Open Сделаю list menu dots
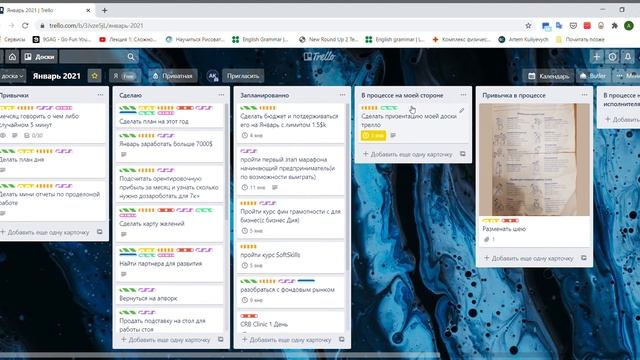 [x=221, y=95]
